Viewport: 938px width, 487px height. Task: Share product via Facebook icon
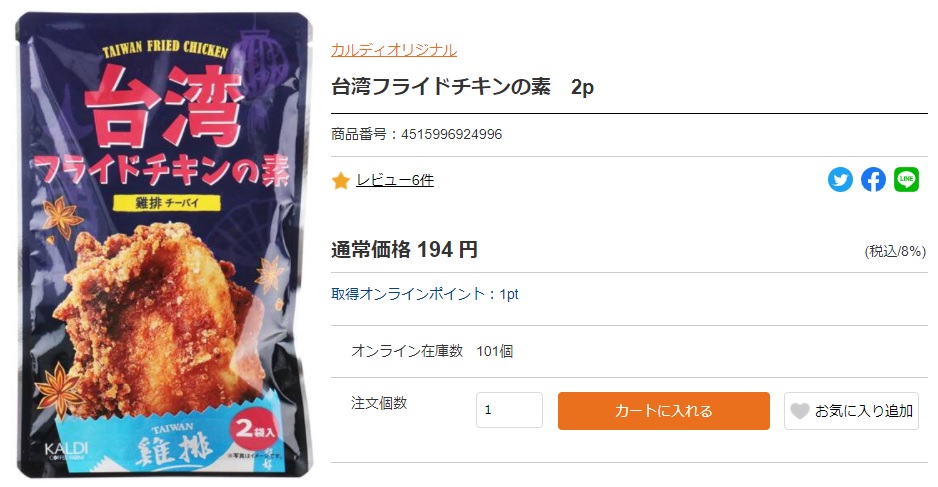coord(873,179)
